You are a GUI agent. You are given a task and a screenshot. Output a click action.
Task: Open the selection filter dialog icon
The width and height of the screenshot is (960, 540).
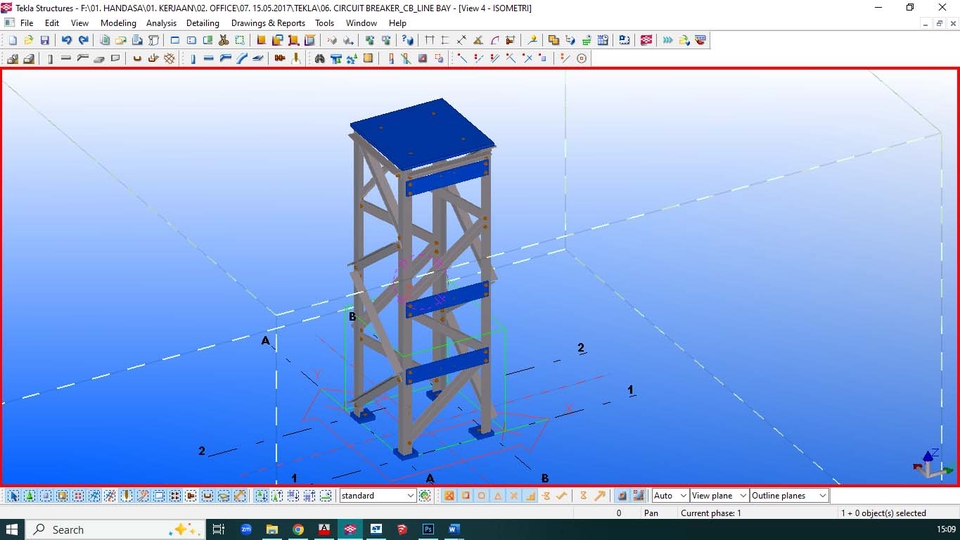pos(425,496)
